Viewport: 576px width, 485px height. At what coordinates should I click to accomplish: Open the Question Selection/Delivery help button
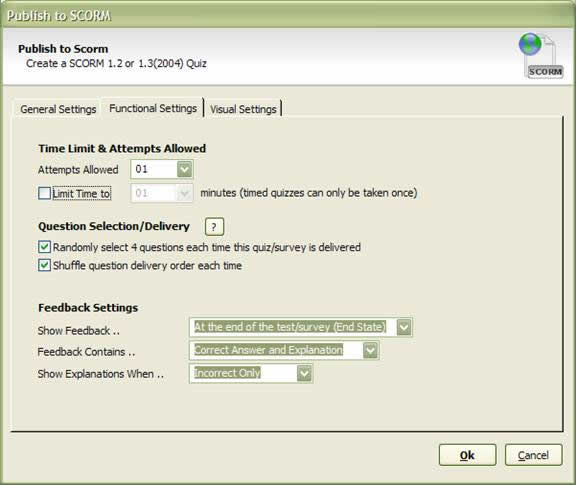[214, 226]
